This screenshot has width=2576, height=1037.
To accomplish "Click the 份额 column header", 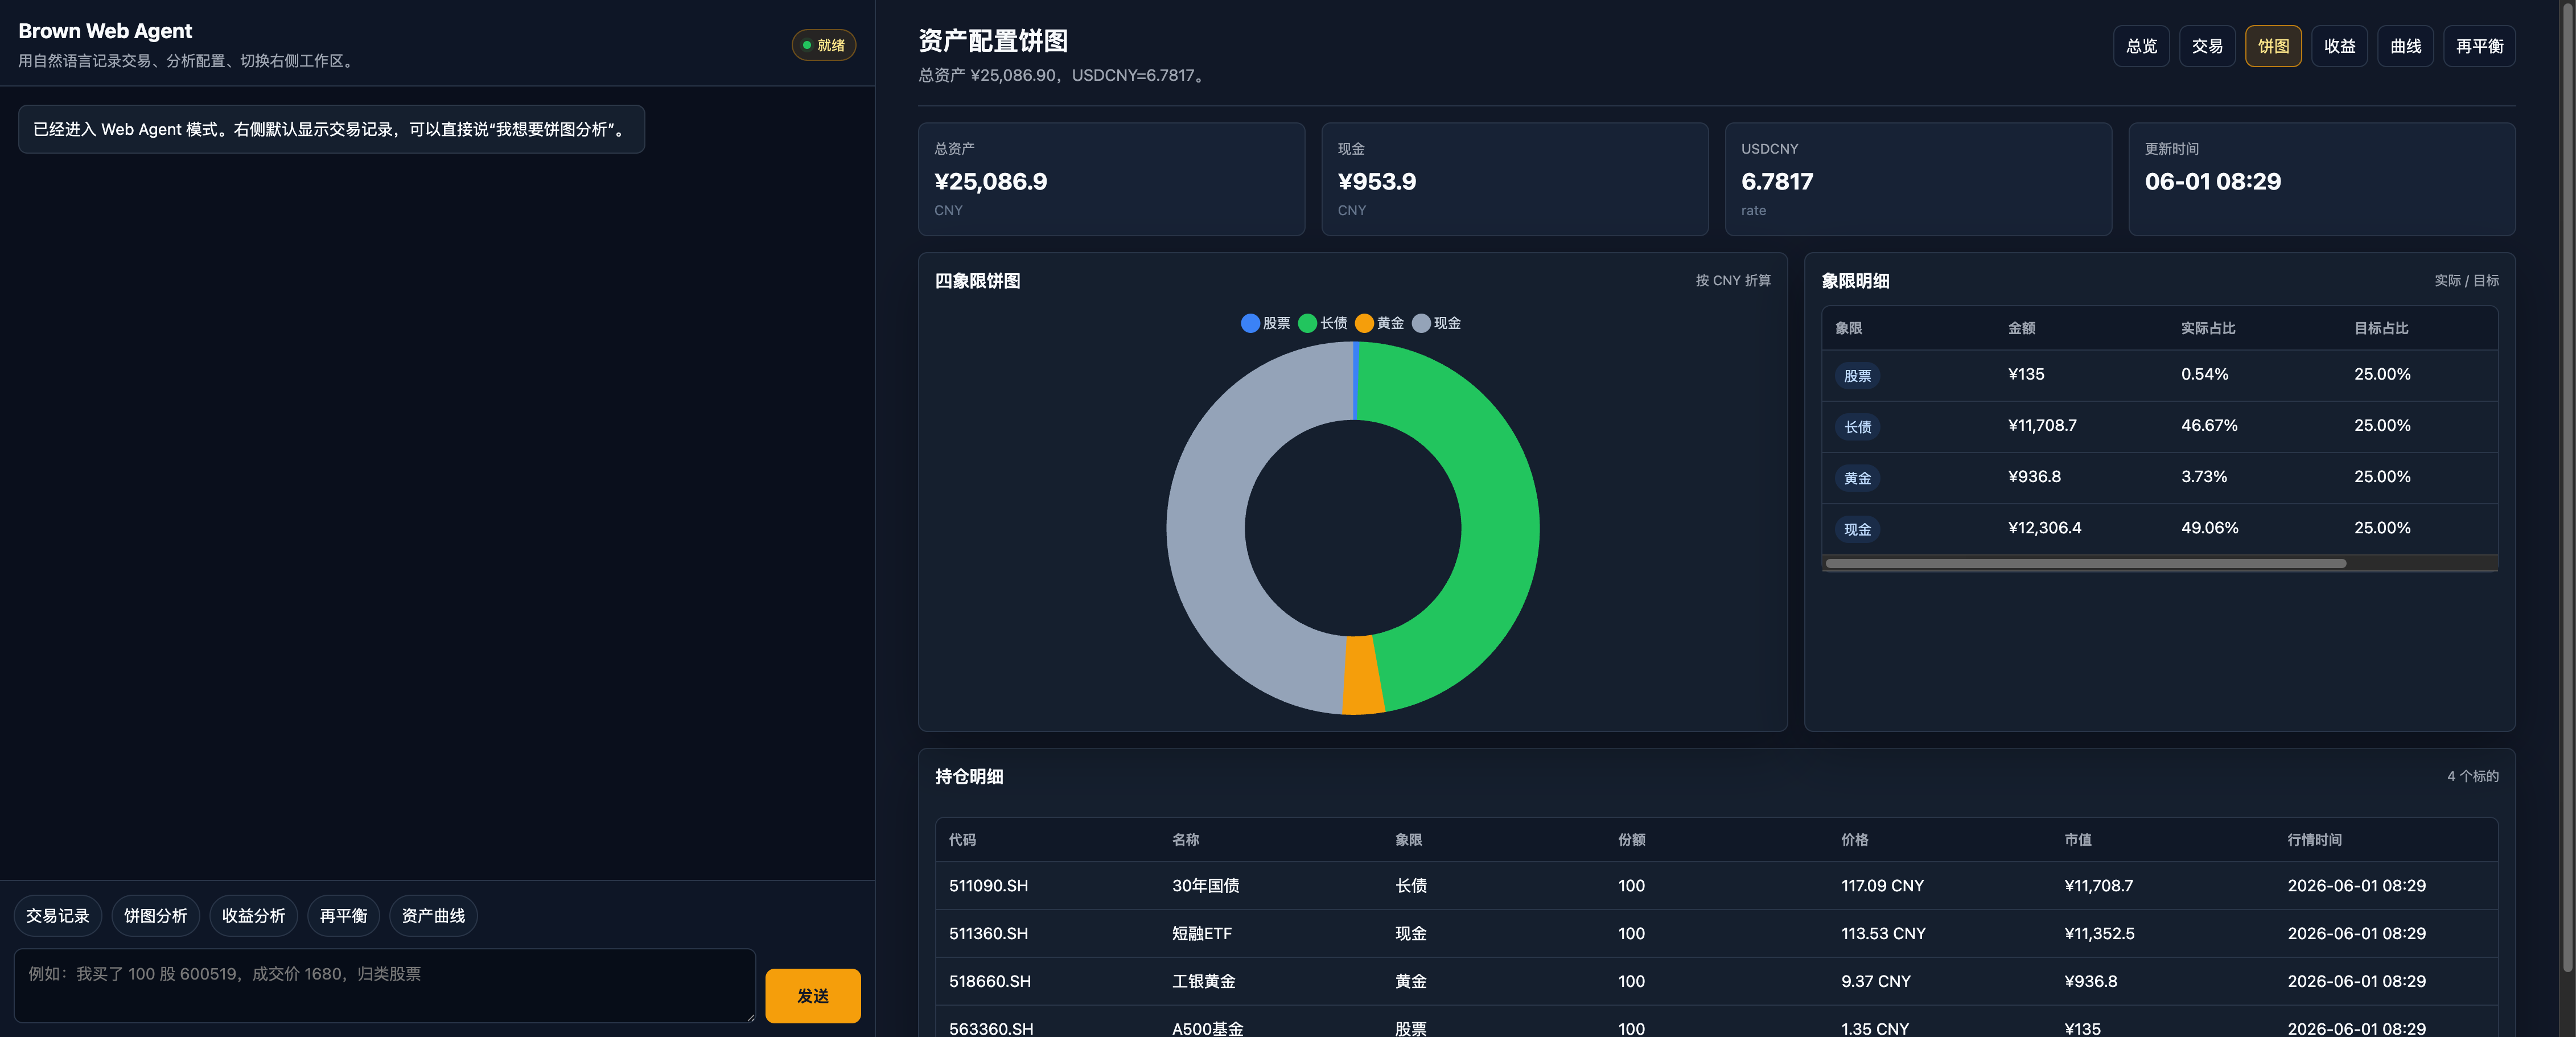I will coord(1631,839).
